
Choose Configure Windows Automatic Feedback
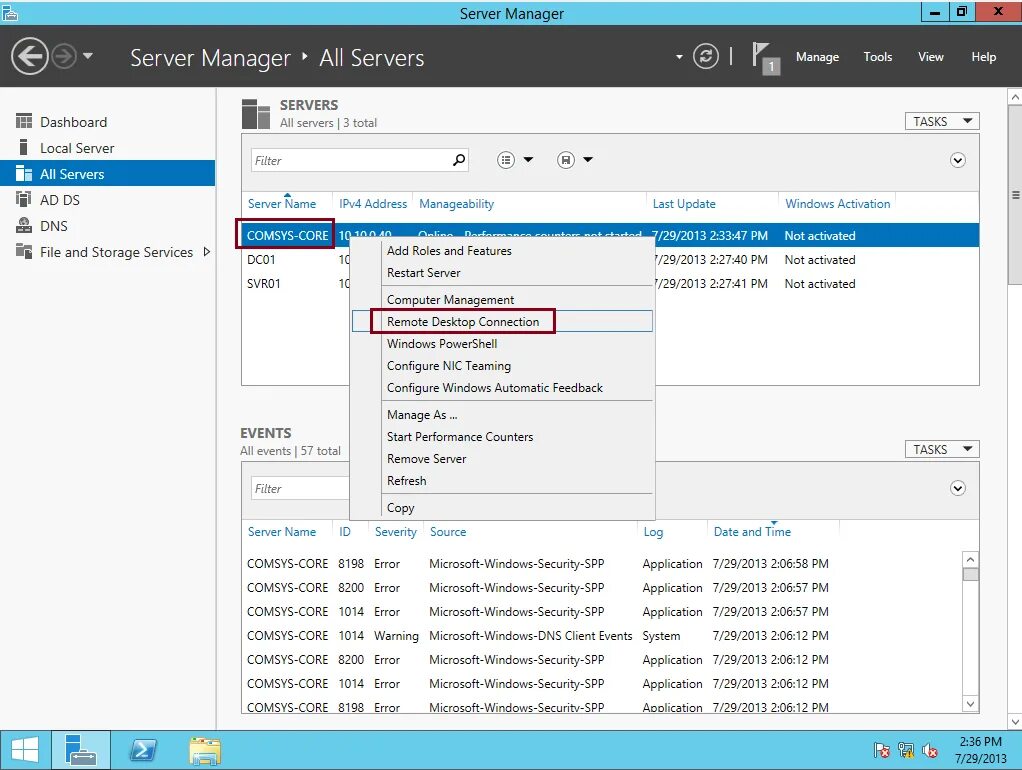(x=502, y=388)
